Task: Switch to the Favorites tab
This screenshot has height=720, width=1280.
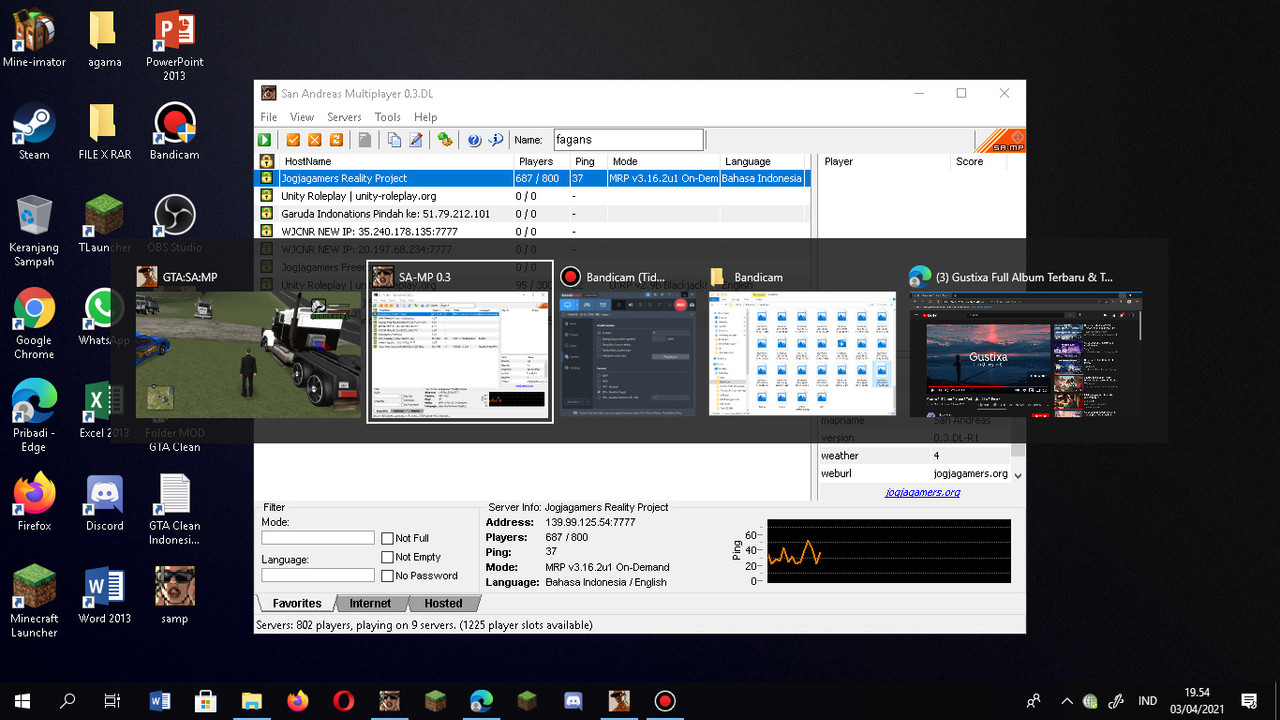Action: [x=297, y=603]
